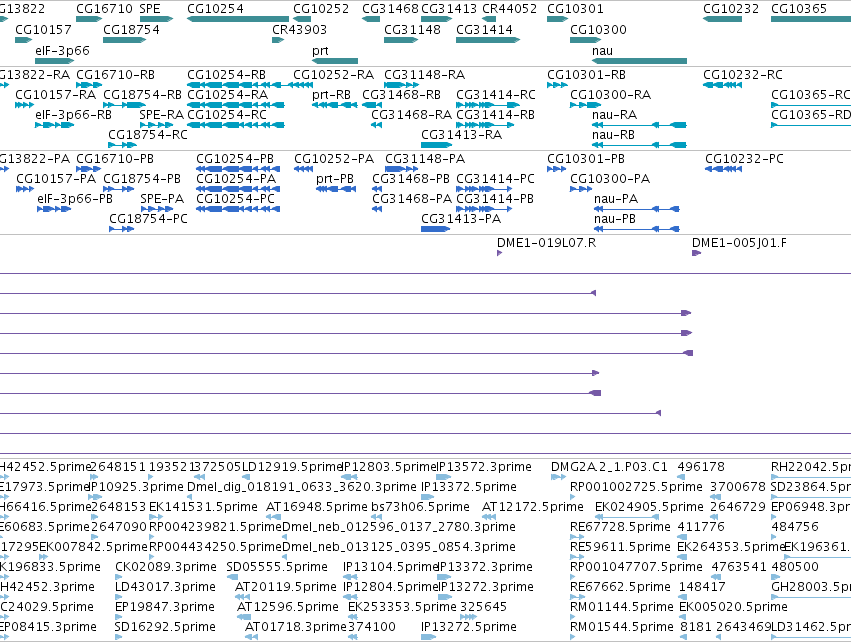Click EST LD43017.3prime

point(165,587)
